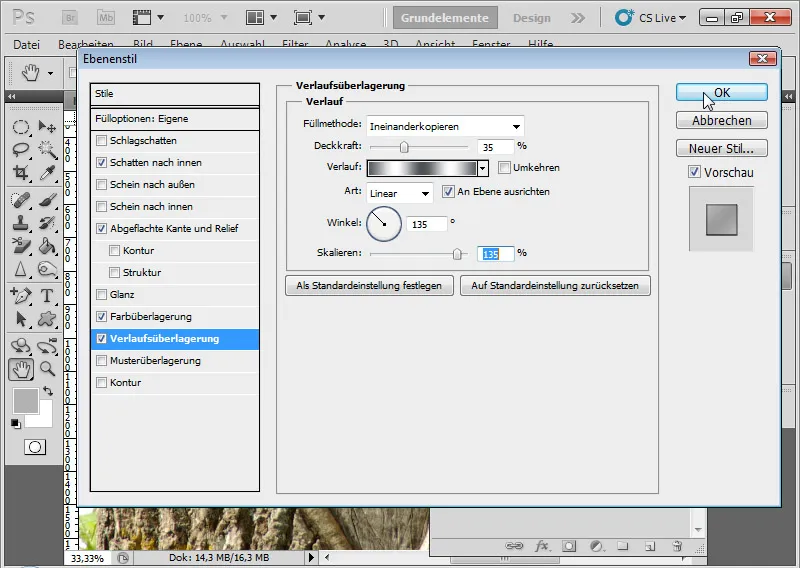800x568 pixels.
Task: Select the Sharpen tool
Action: 20,268
